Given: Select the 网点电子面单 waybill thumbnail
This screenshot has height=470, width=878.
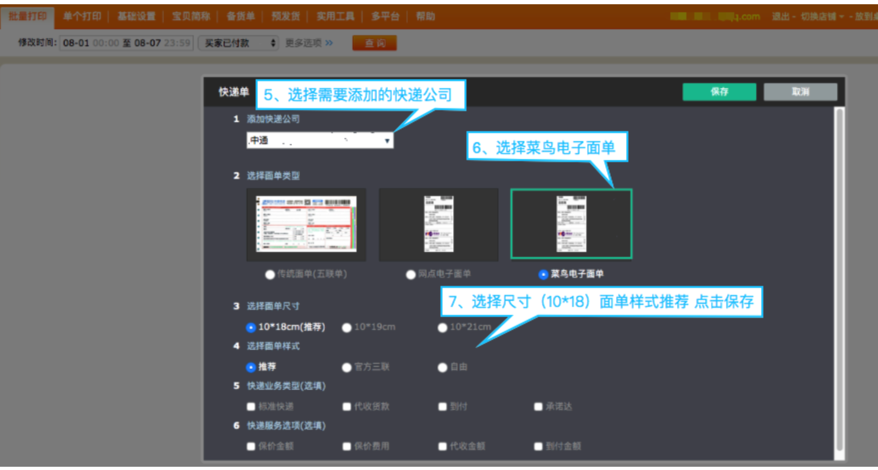Looking at the screenshot, I should click(x=438, y=225).
